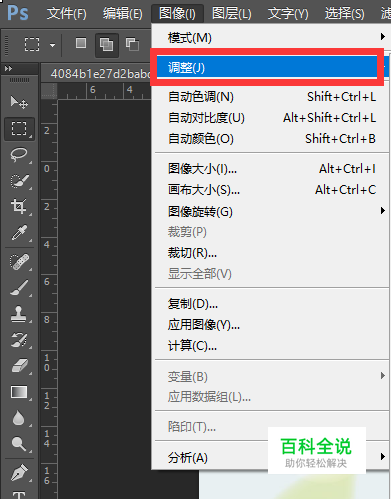Choose Subtract from Selection mode button
The width and height of the screenshot is (391, 499).
tap(132, 44)
